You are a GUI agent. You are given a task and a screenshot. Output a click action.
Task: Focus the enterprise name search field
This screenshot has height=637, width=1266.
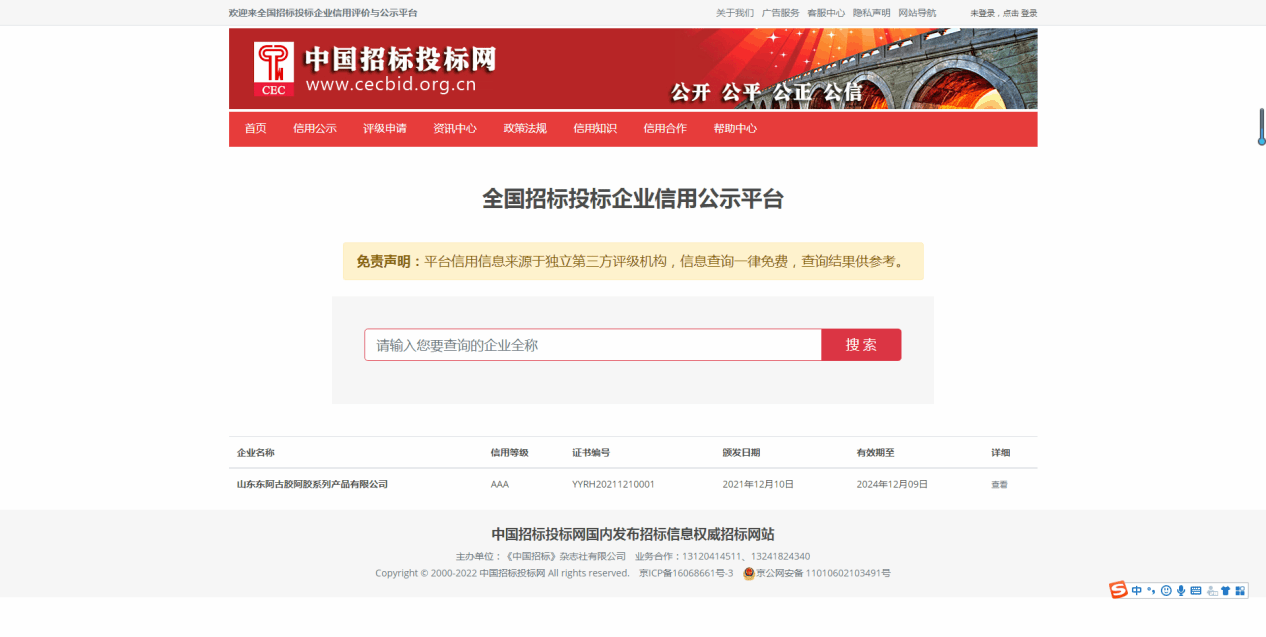[593, 345]
